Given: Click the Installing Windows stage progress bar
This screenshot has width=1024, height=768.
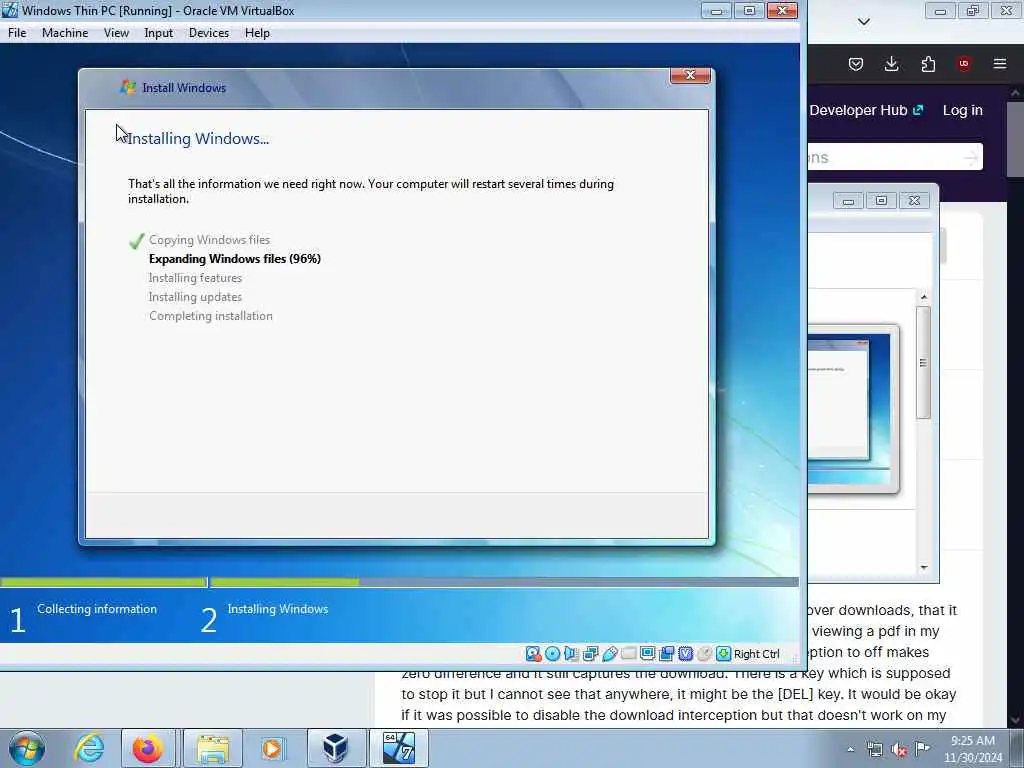Looking at the screenshot, I should pos(504,582).
